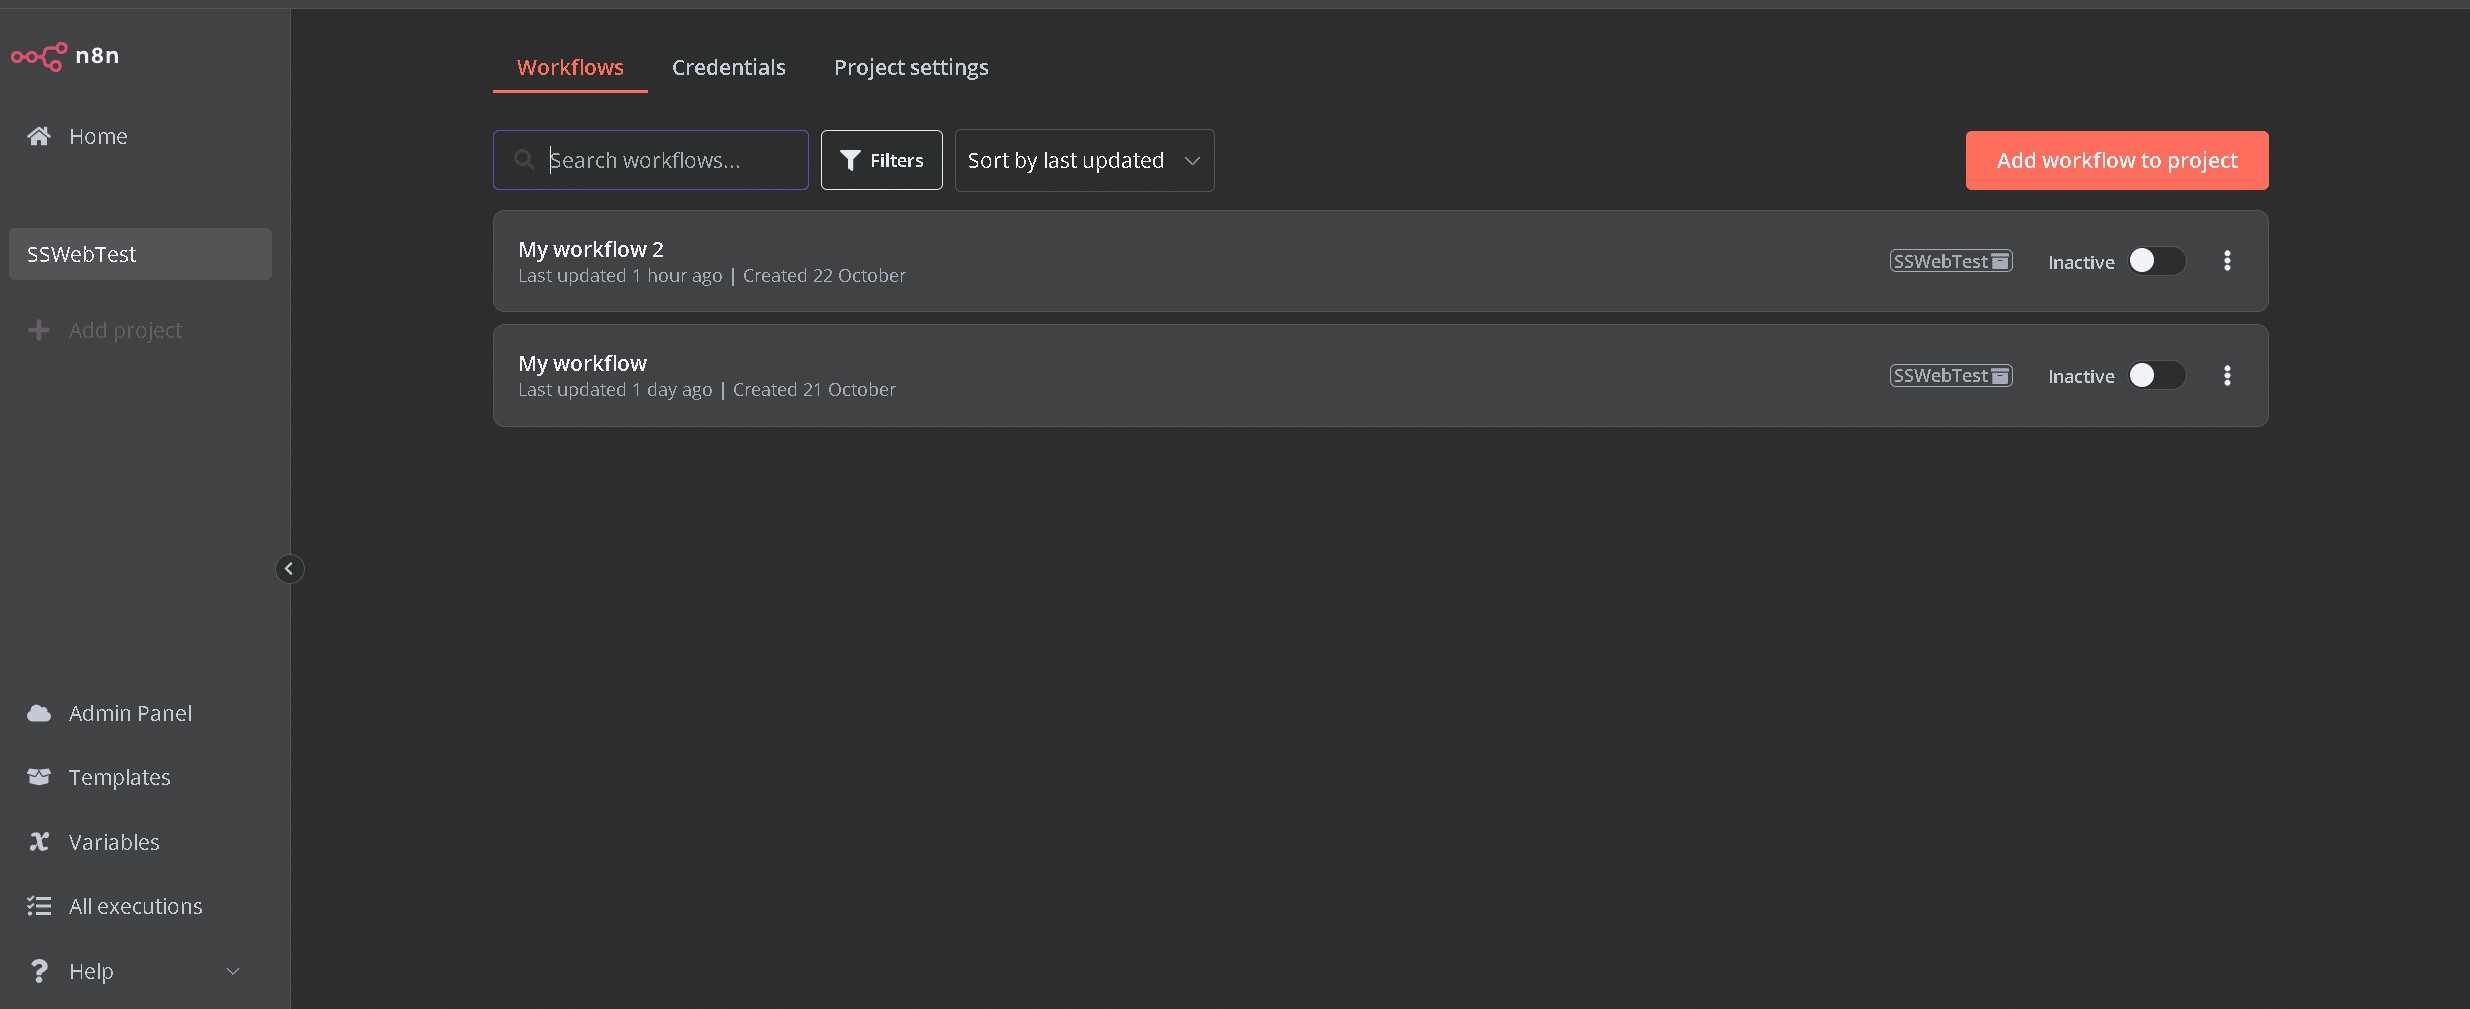Click the Admin Panel cloud icon

click(39, 713)
